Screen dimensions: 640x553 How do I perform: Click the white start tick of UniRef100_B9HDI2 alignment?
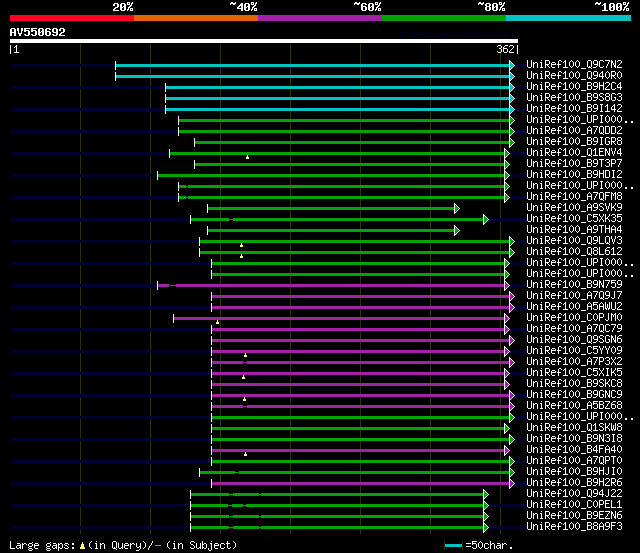tap(158, 175)
